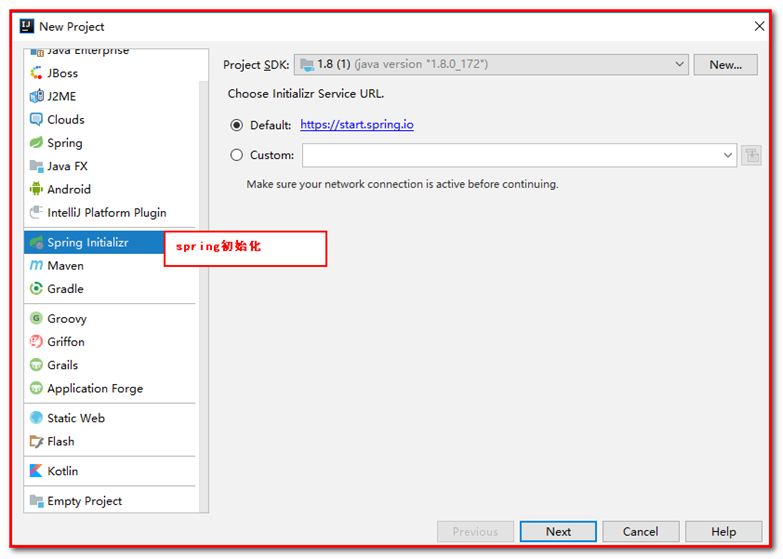Image resolution: width=783 pixels, height=559 pixels.
Task: Click the Clouds icon
Action: (36, 119)
